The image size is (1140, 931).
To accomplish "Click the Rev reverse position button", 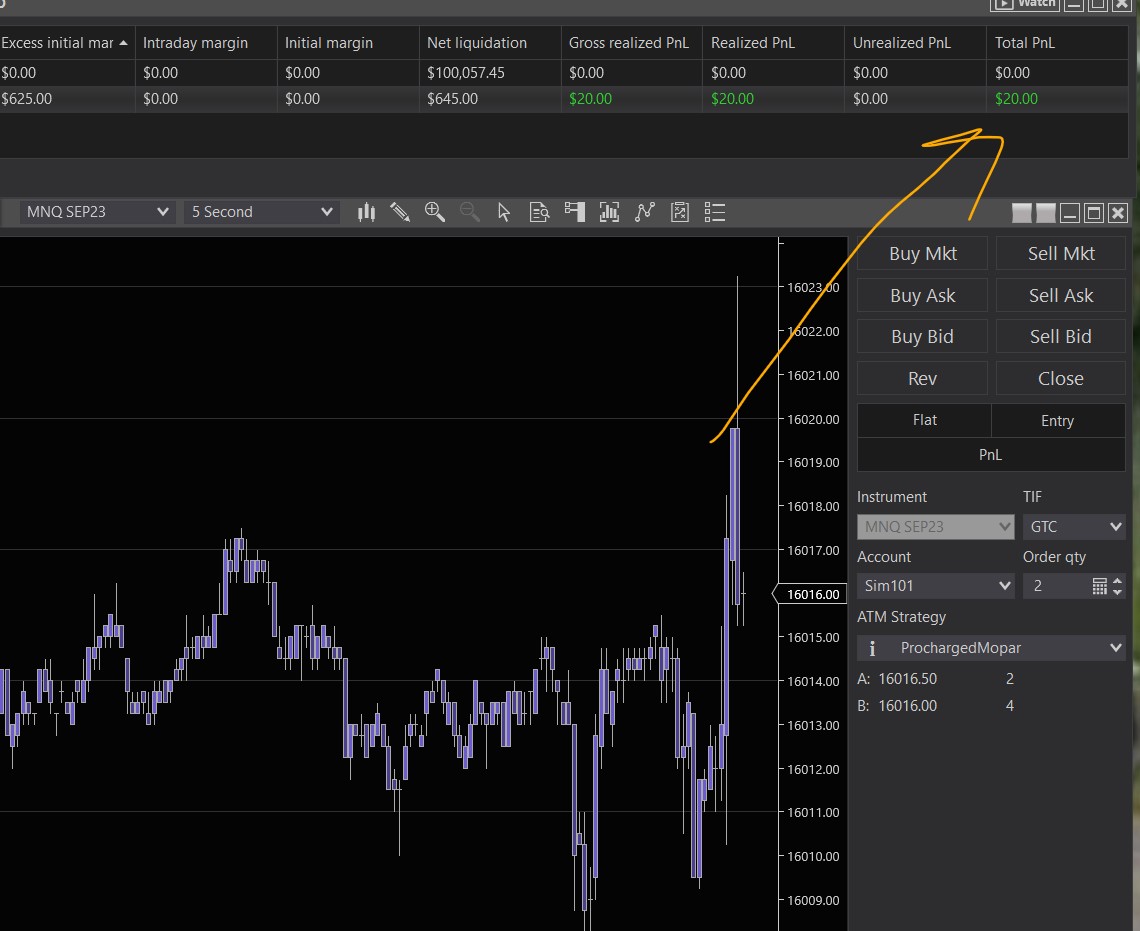I will pyautogui.click(x=922, y=378).
